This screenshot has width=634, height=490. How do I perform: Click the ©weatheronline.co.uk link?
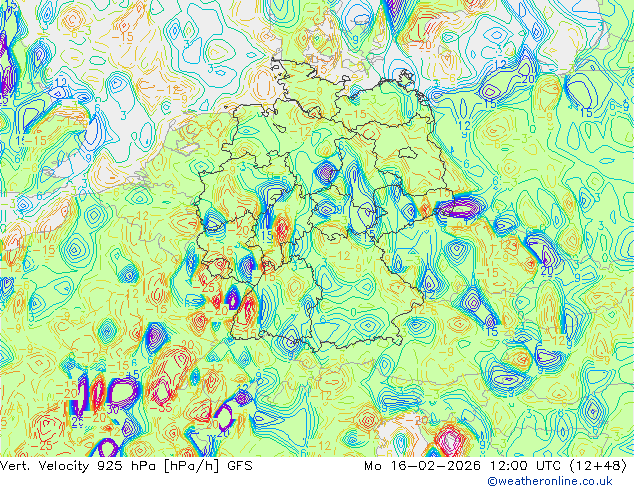(549, 481)
